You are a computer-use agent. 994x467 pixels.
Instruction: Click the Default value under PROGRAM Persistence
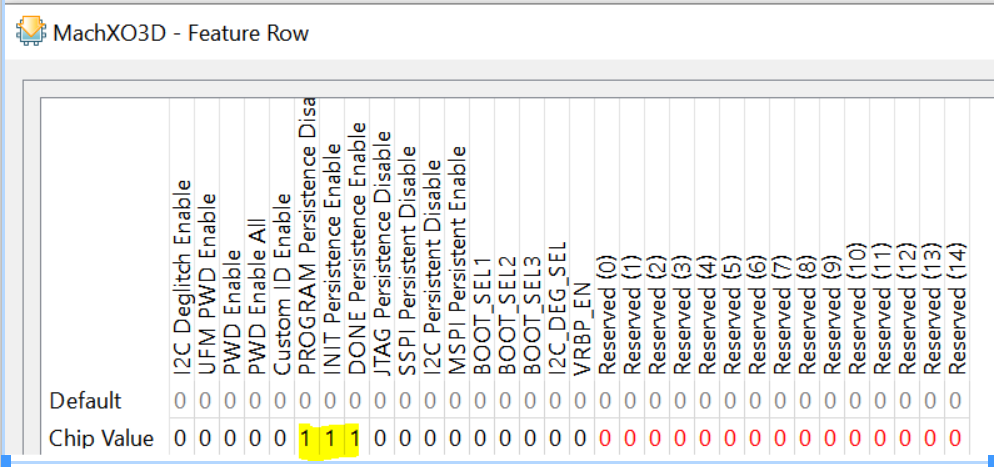click(x=305, y=401)
